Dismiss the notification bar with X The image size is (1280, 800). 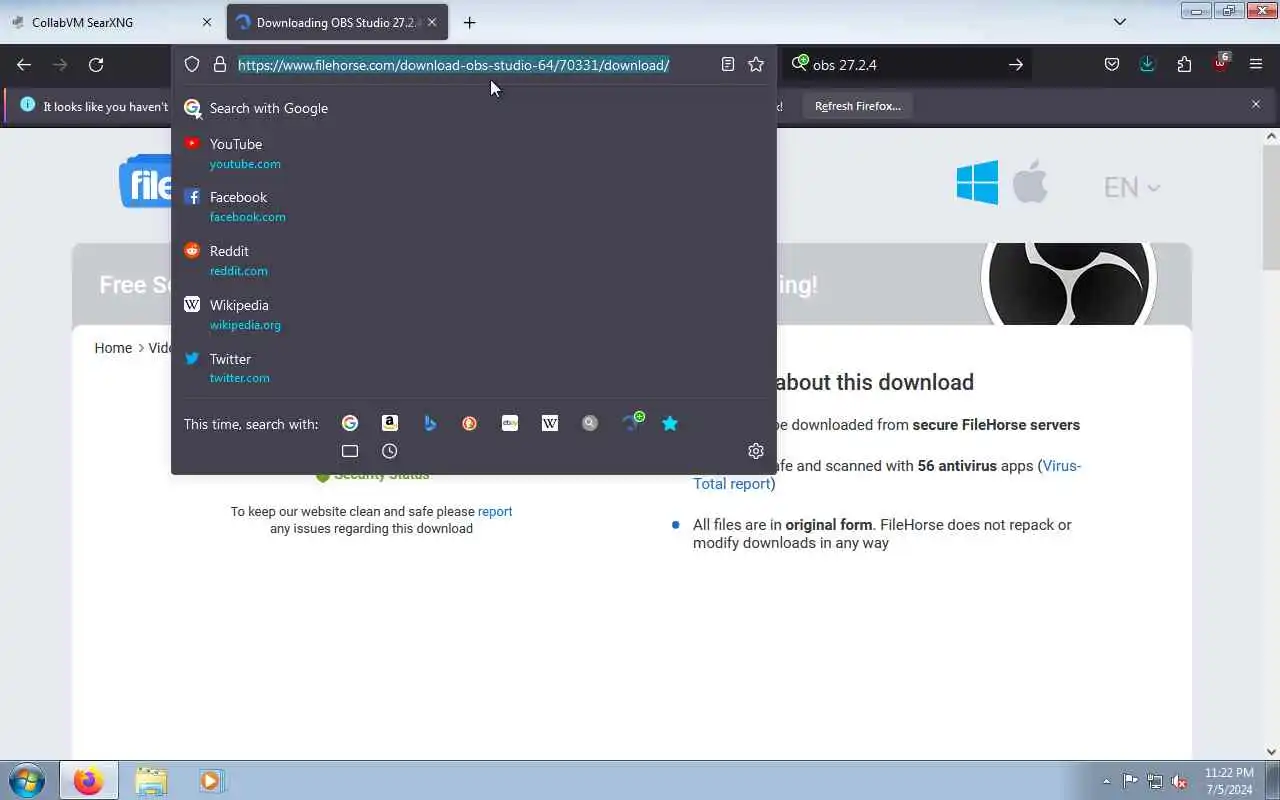click(x=1256, y=104)
